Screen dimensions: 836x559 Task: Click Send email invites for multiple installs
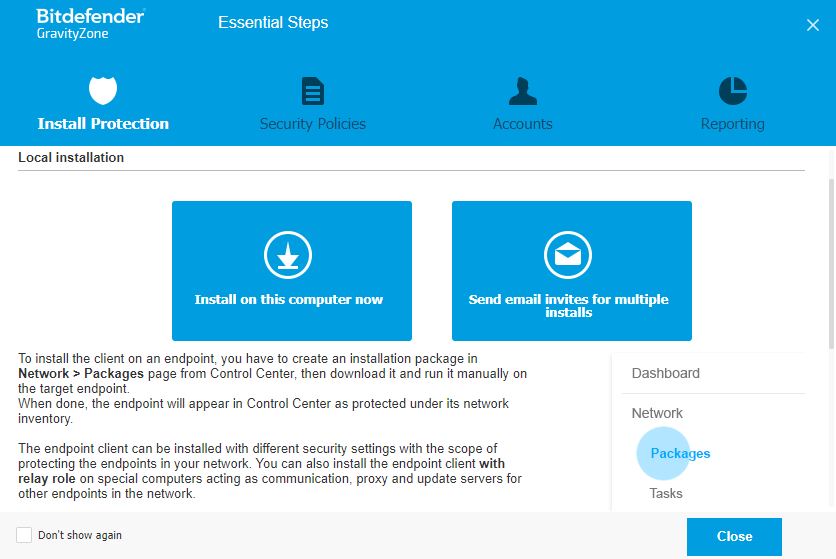(572, 271)
